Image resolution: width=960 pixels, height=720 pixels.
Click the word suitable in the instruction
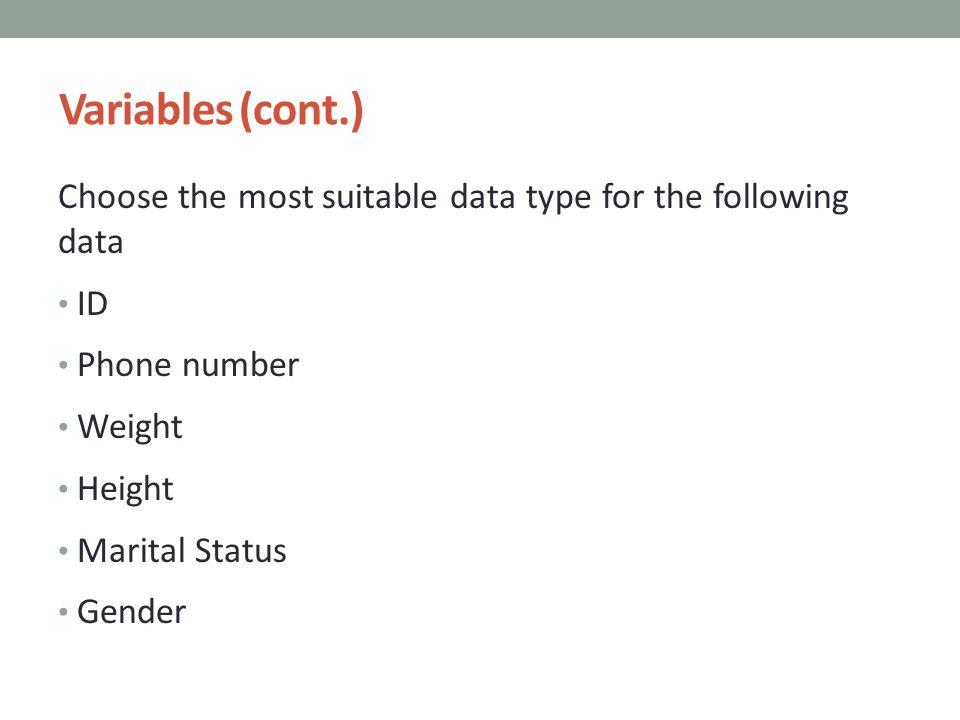[x=380, y=197]
